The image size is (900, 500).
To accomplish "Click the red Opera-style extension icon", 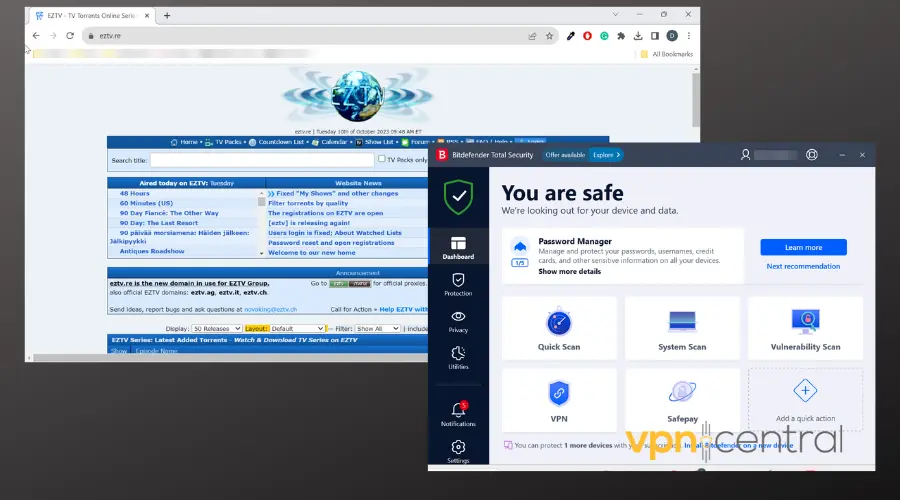I will coord(587,36).
